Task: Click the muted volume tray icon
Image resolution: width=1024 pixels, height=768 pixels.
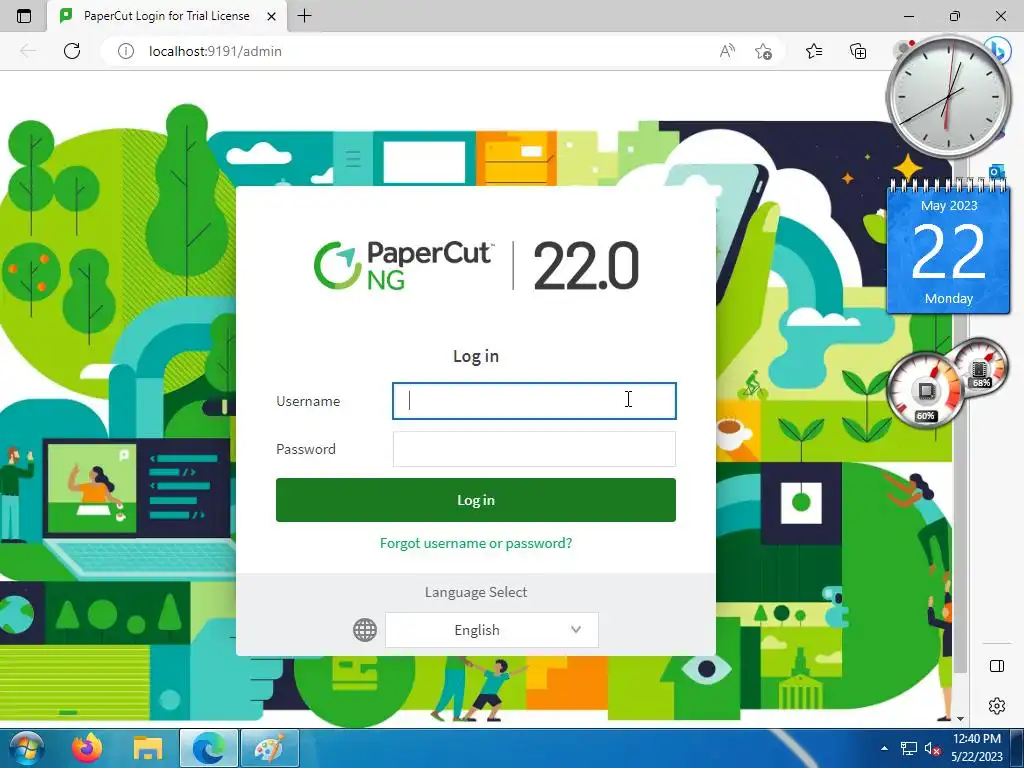Action: click(x=932, y=748)
